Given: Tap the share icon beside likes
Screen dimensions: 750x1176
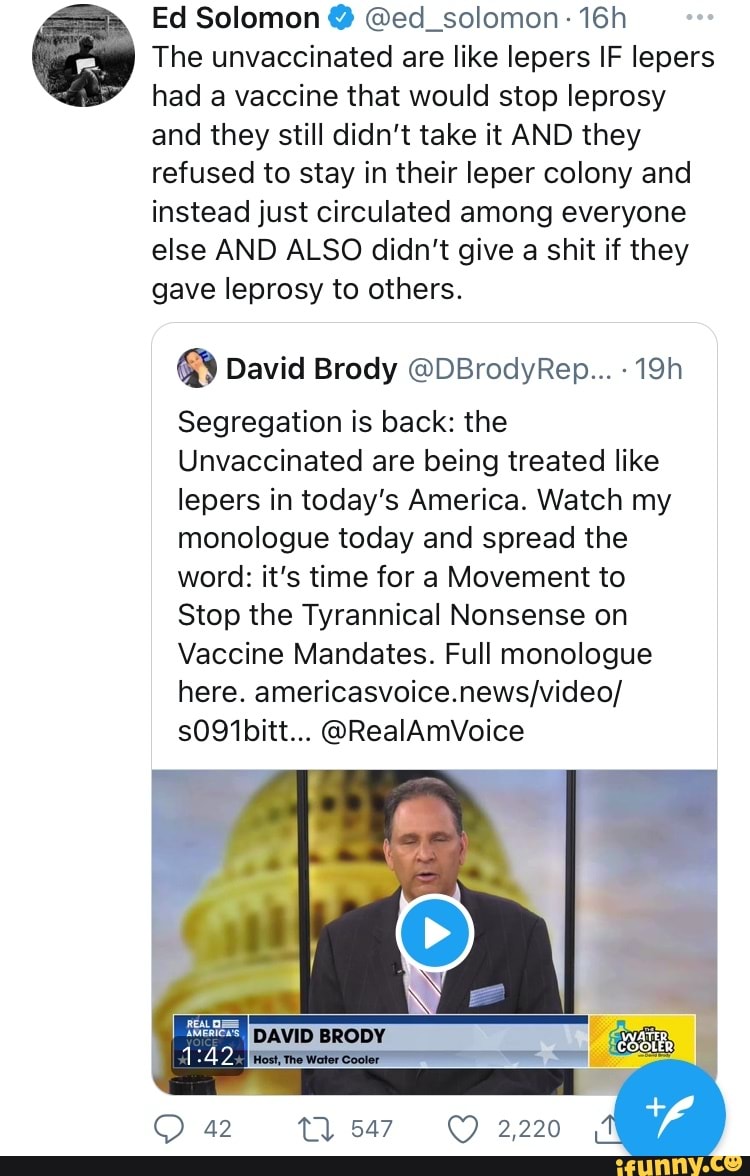Looking at the screenshot, I should point(600,1129).
